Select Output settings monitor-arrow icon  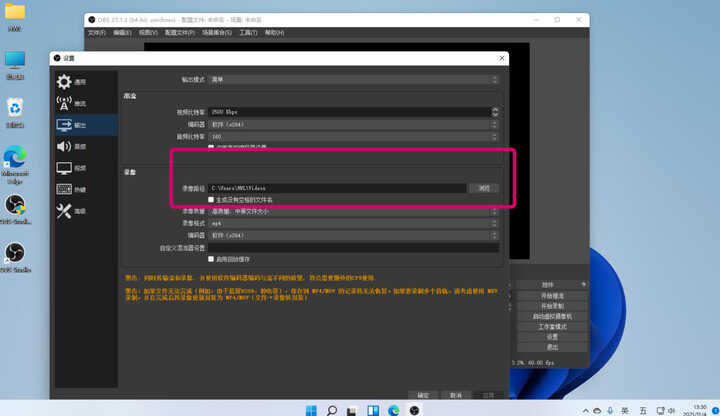(64, 125)
